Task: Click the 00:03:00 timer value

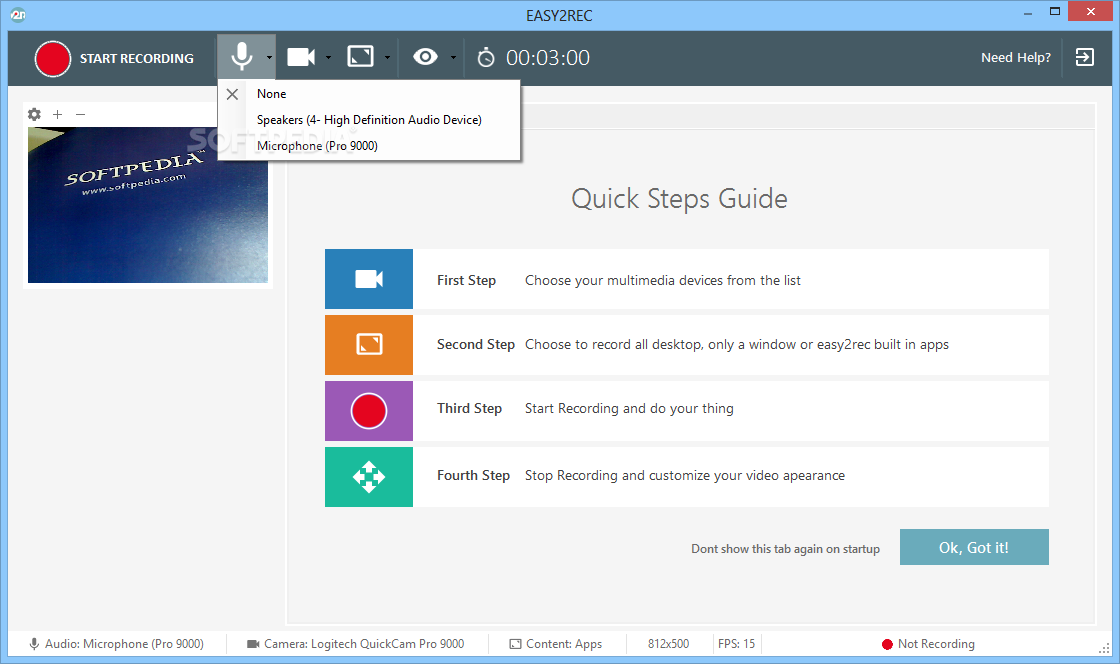Action: pos(548,58)
